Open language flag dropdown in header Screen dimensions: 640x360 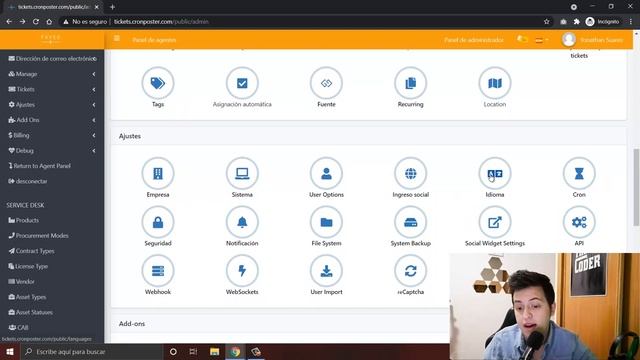[x=542, y=40]
